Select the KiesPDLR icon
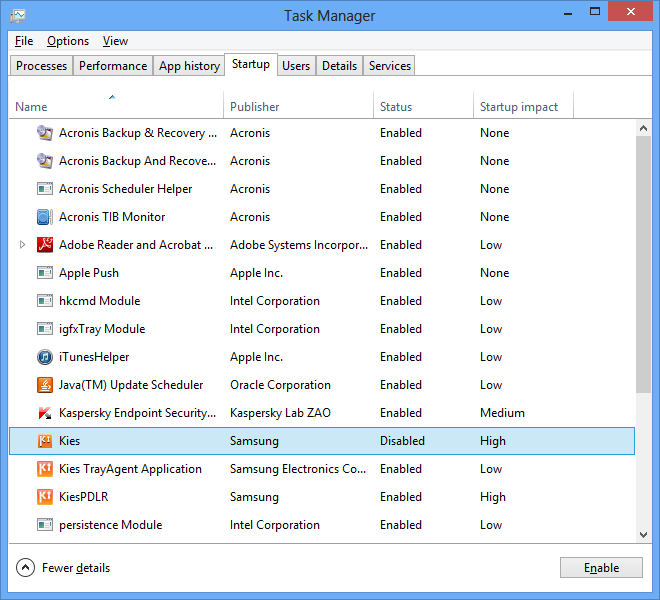 (44, 497)
